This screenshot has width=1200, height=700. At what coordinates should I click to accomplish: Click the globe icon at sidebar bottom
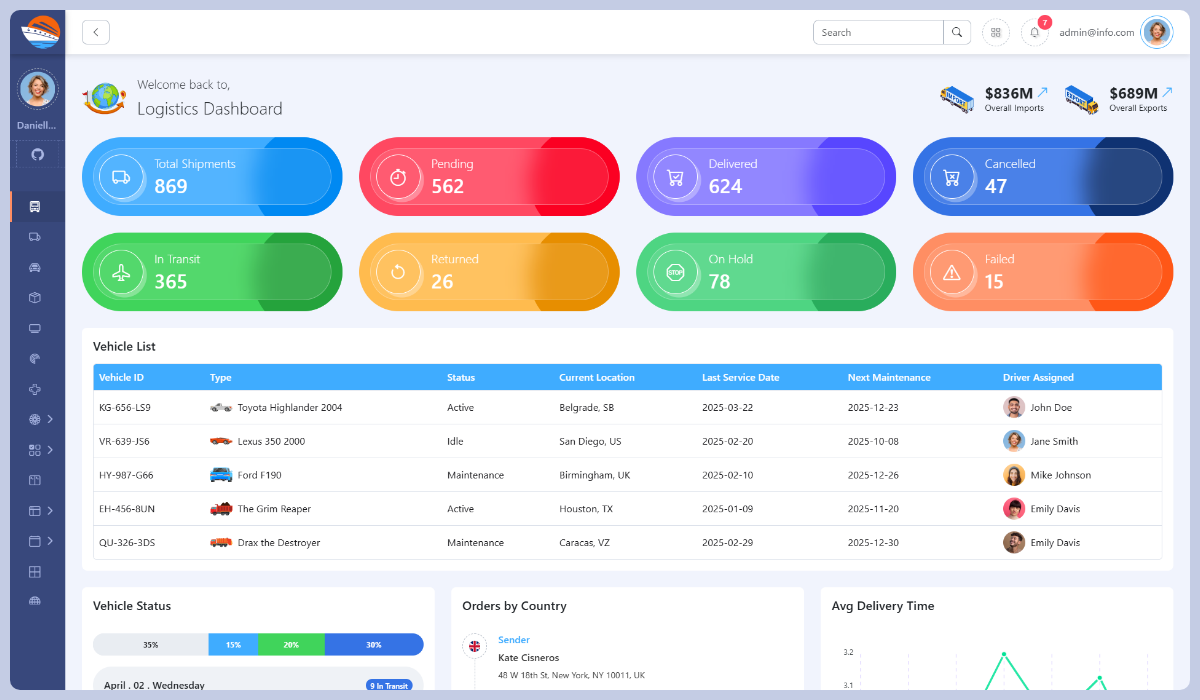37,601
